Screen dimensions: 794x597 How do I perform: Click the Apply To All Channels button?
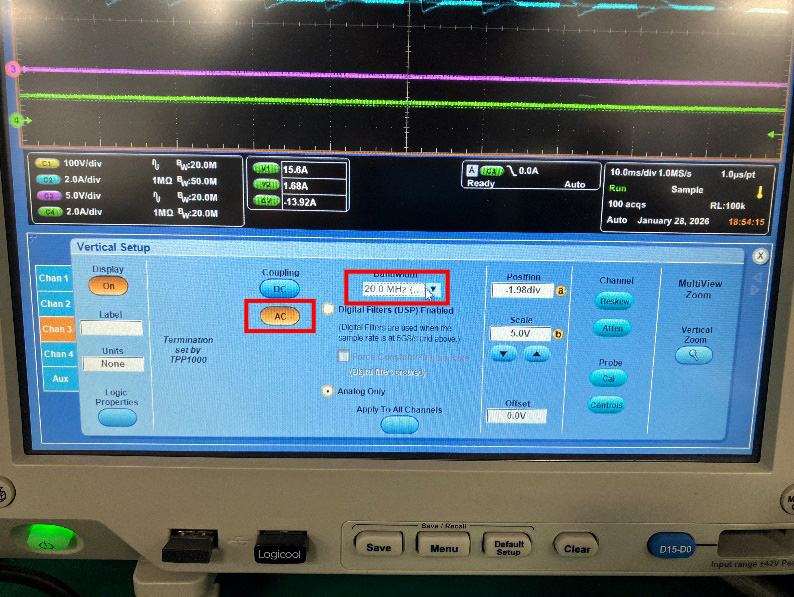[399, 424]
